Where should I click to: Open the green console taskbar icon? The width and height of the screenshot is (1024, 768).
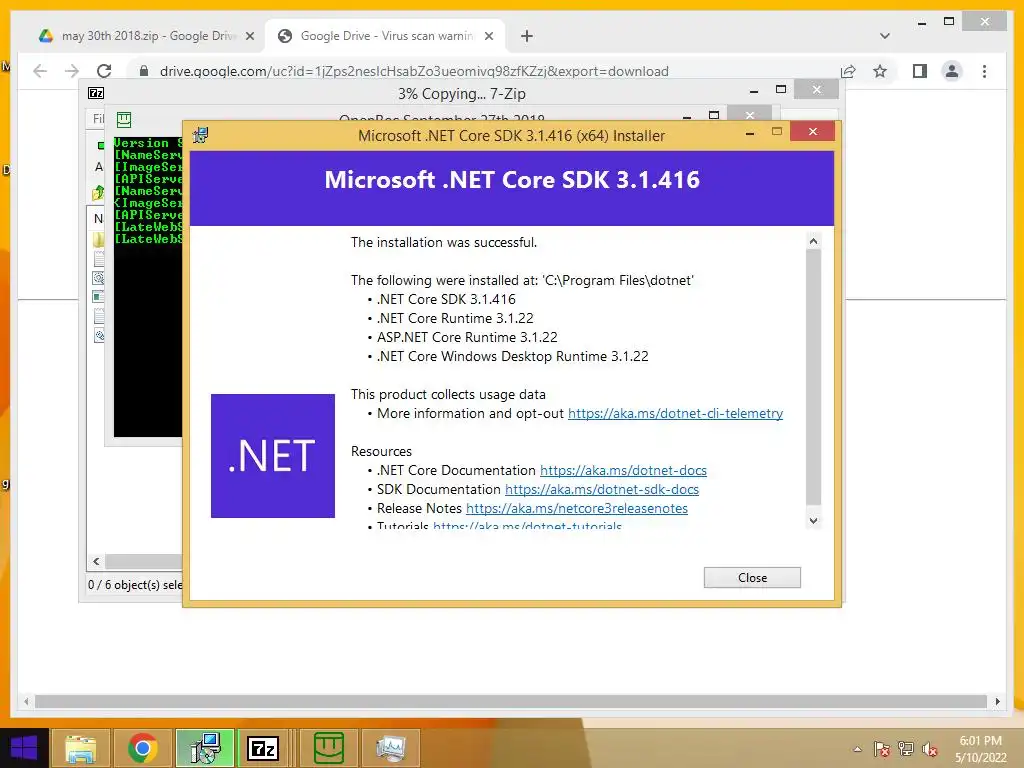(x=328, y=748)
